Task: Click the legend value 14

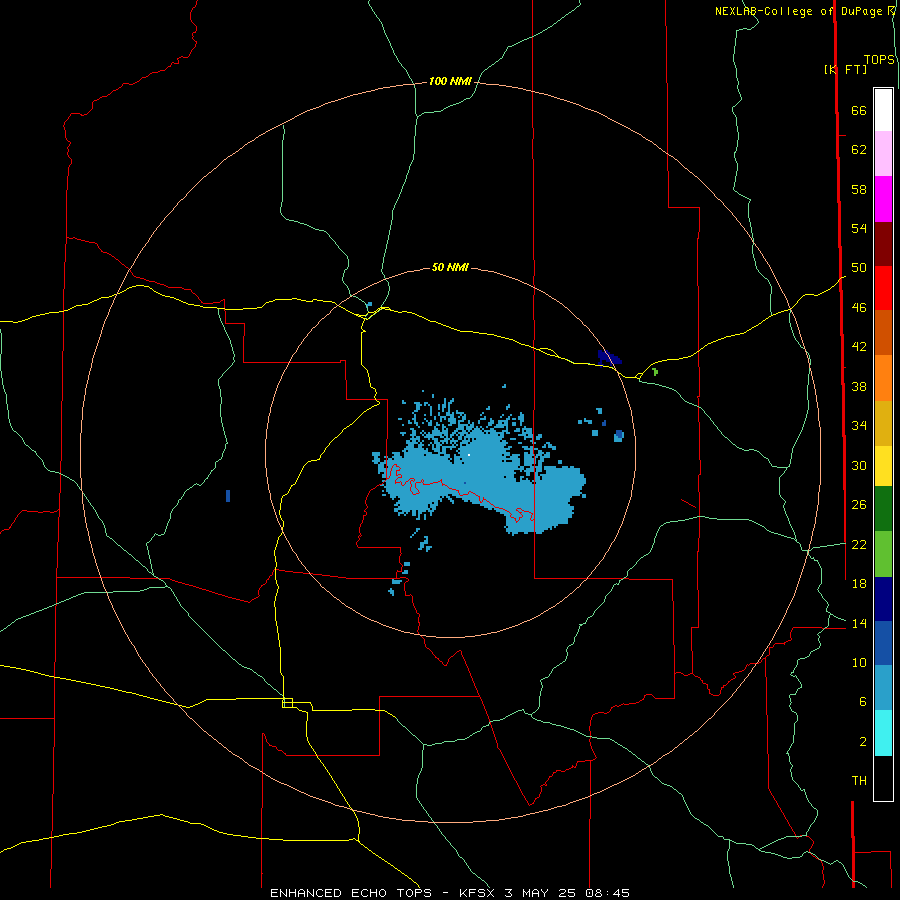Action: (x=859, y=623)
